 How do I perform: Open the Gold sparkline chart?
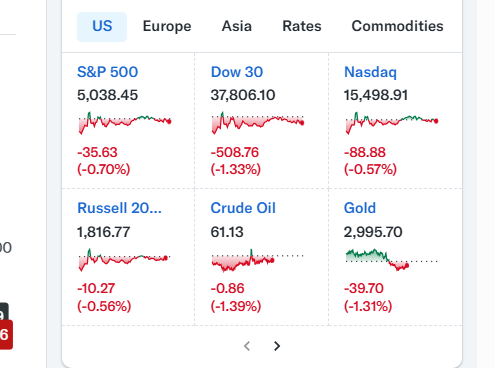click(x=392, y=260)
